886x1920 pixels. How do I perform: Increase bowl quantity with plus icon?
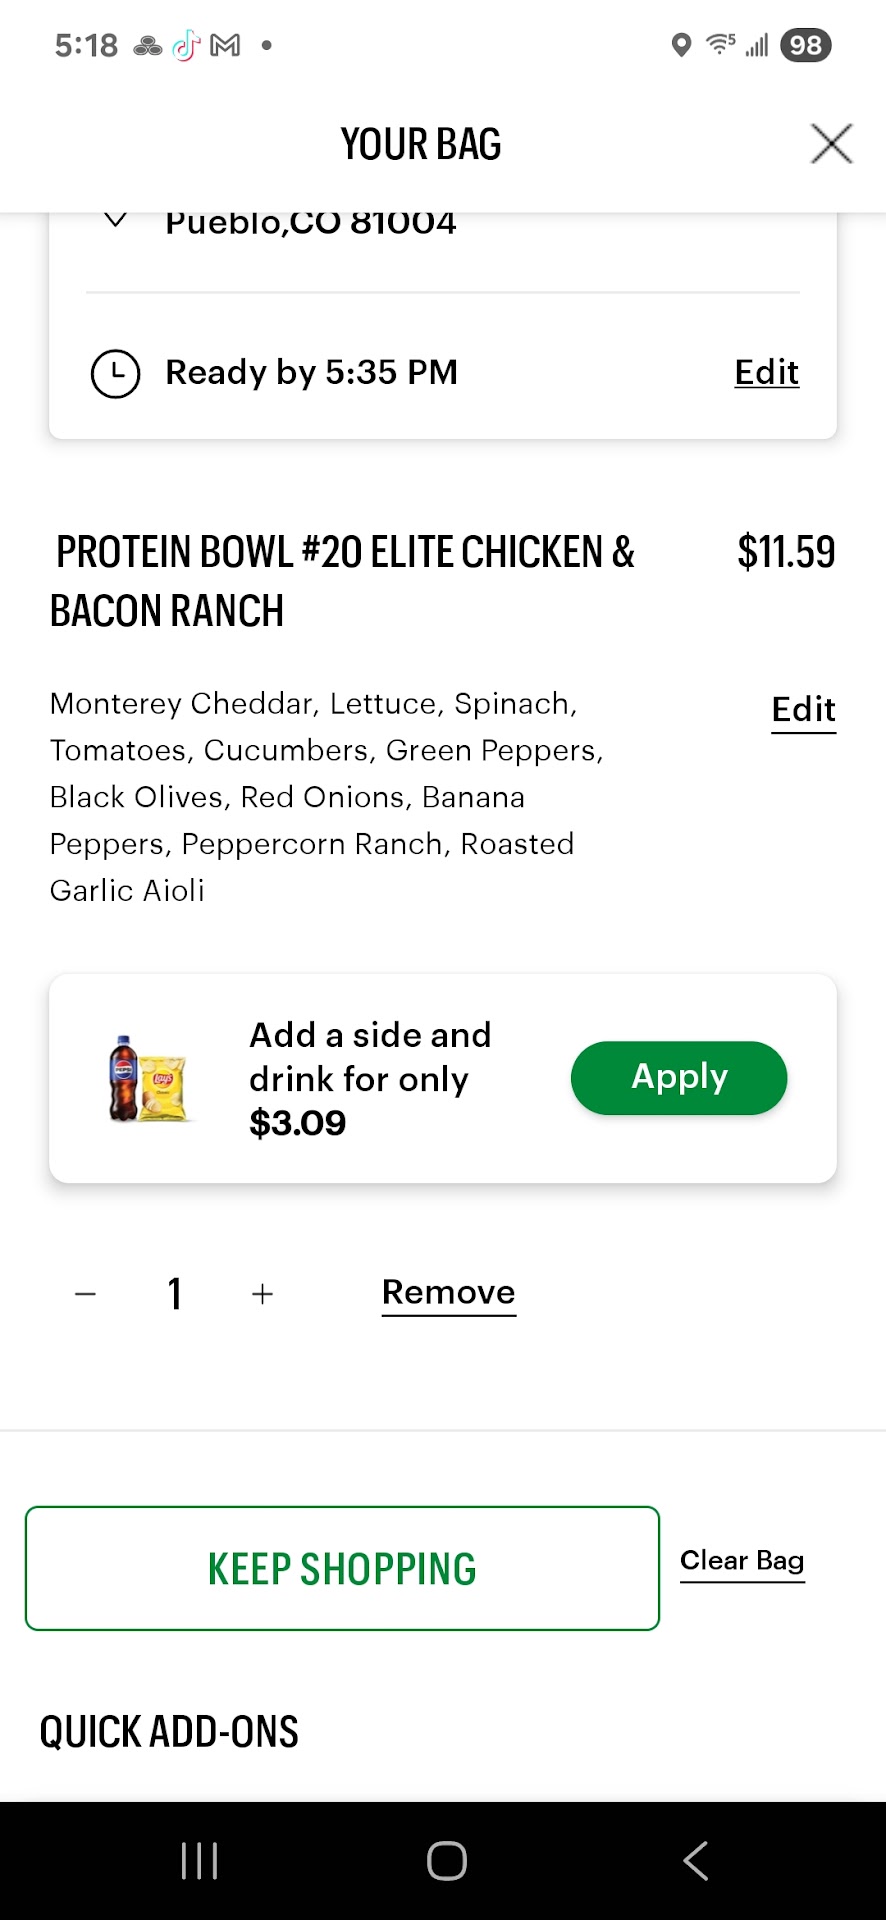[x=262, y=1294]
